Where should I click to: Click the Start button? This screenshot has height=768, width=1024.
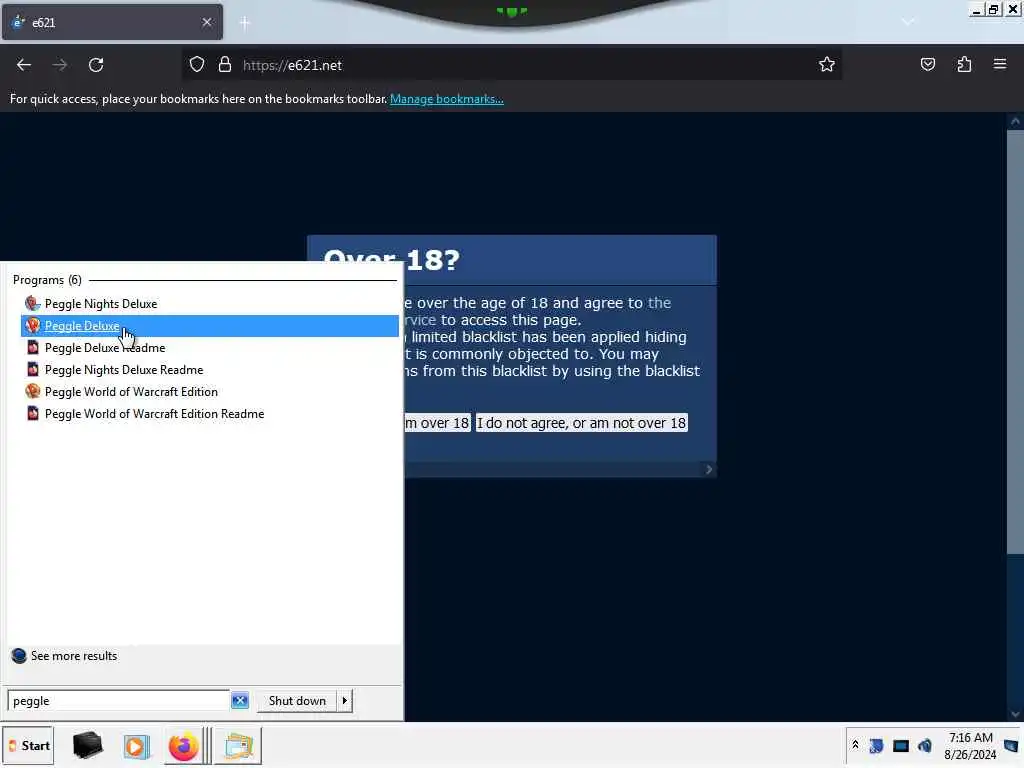[28, 746]
